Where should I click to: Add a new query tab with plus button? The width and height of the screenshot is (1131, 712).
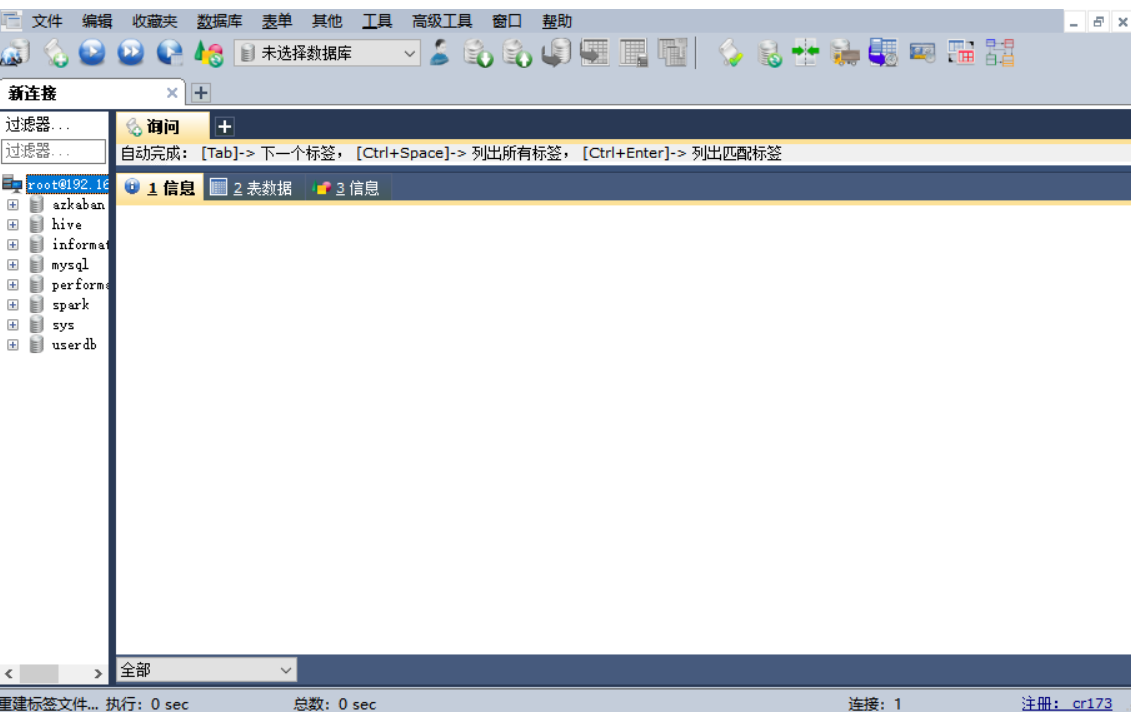[224, 126]
